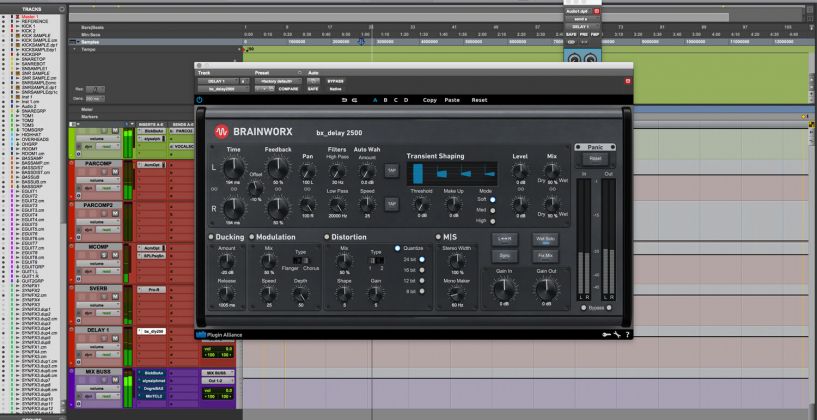Select plugin setting slot D
The image size is (817, 420).
406,100
